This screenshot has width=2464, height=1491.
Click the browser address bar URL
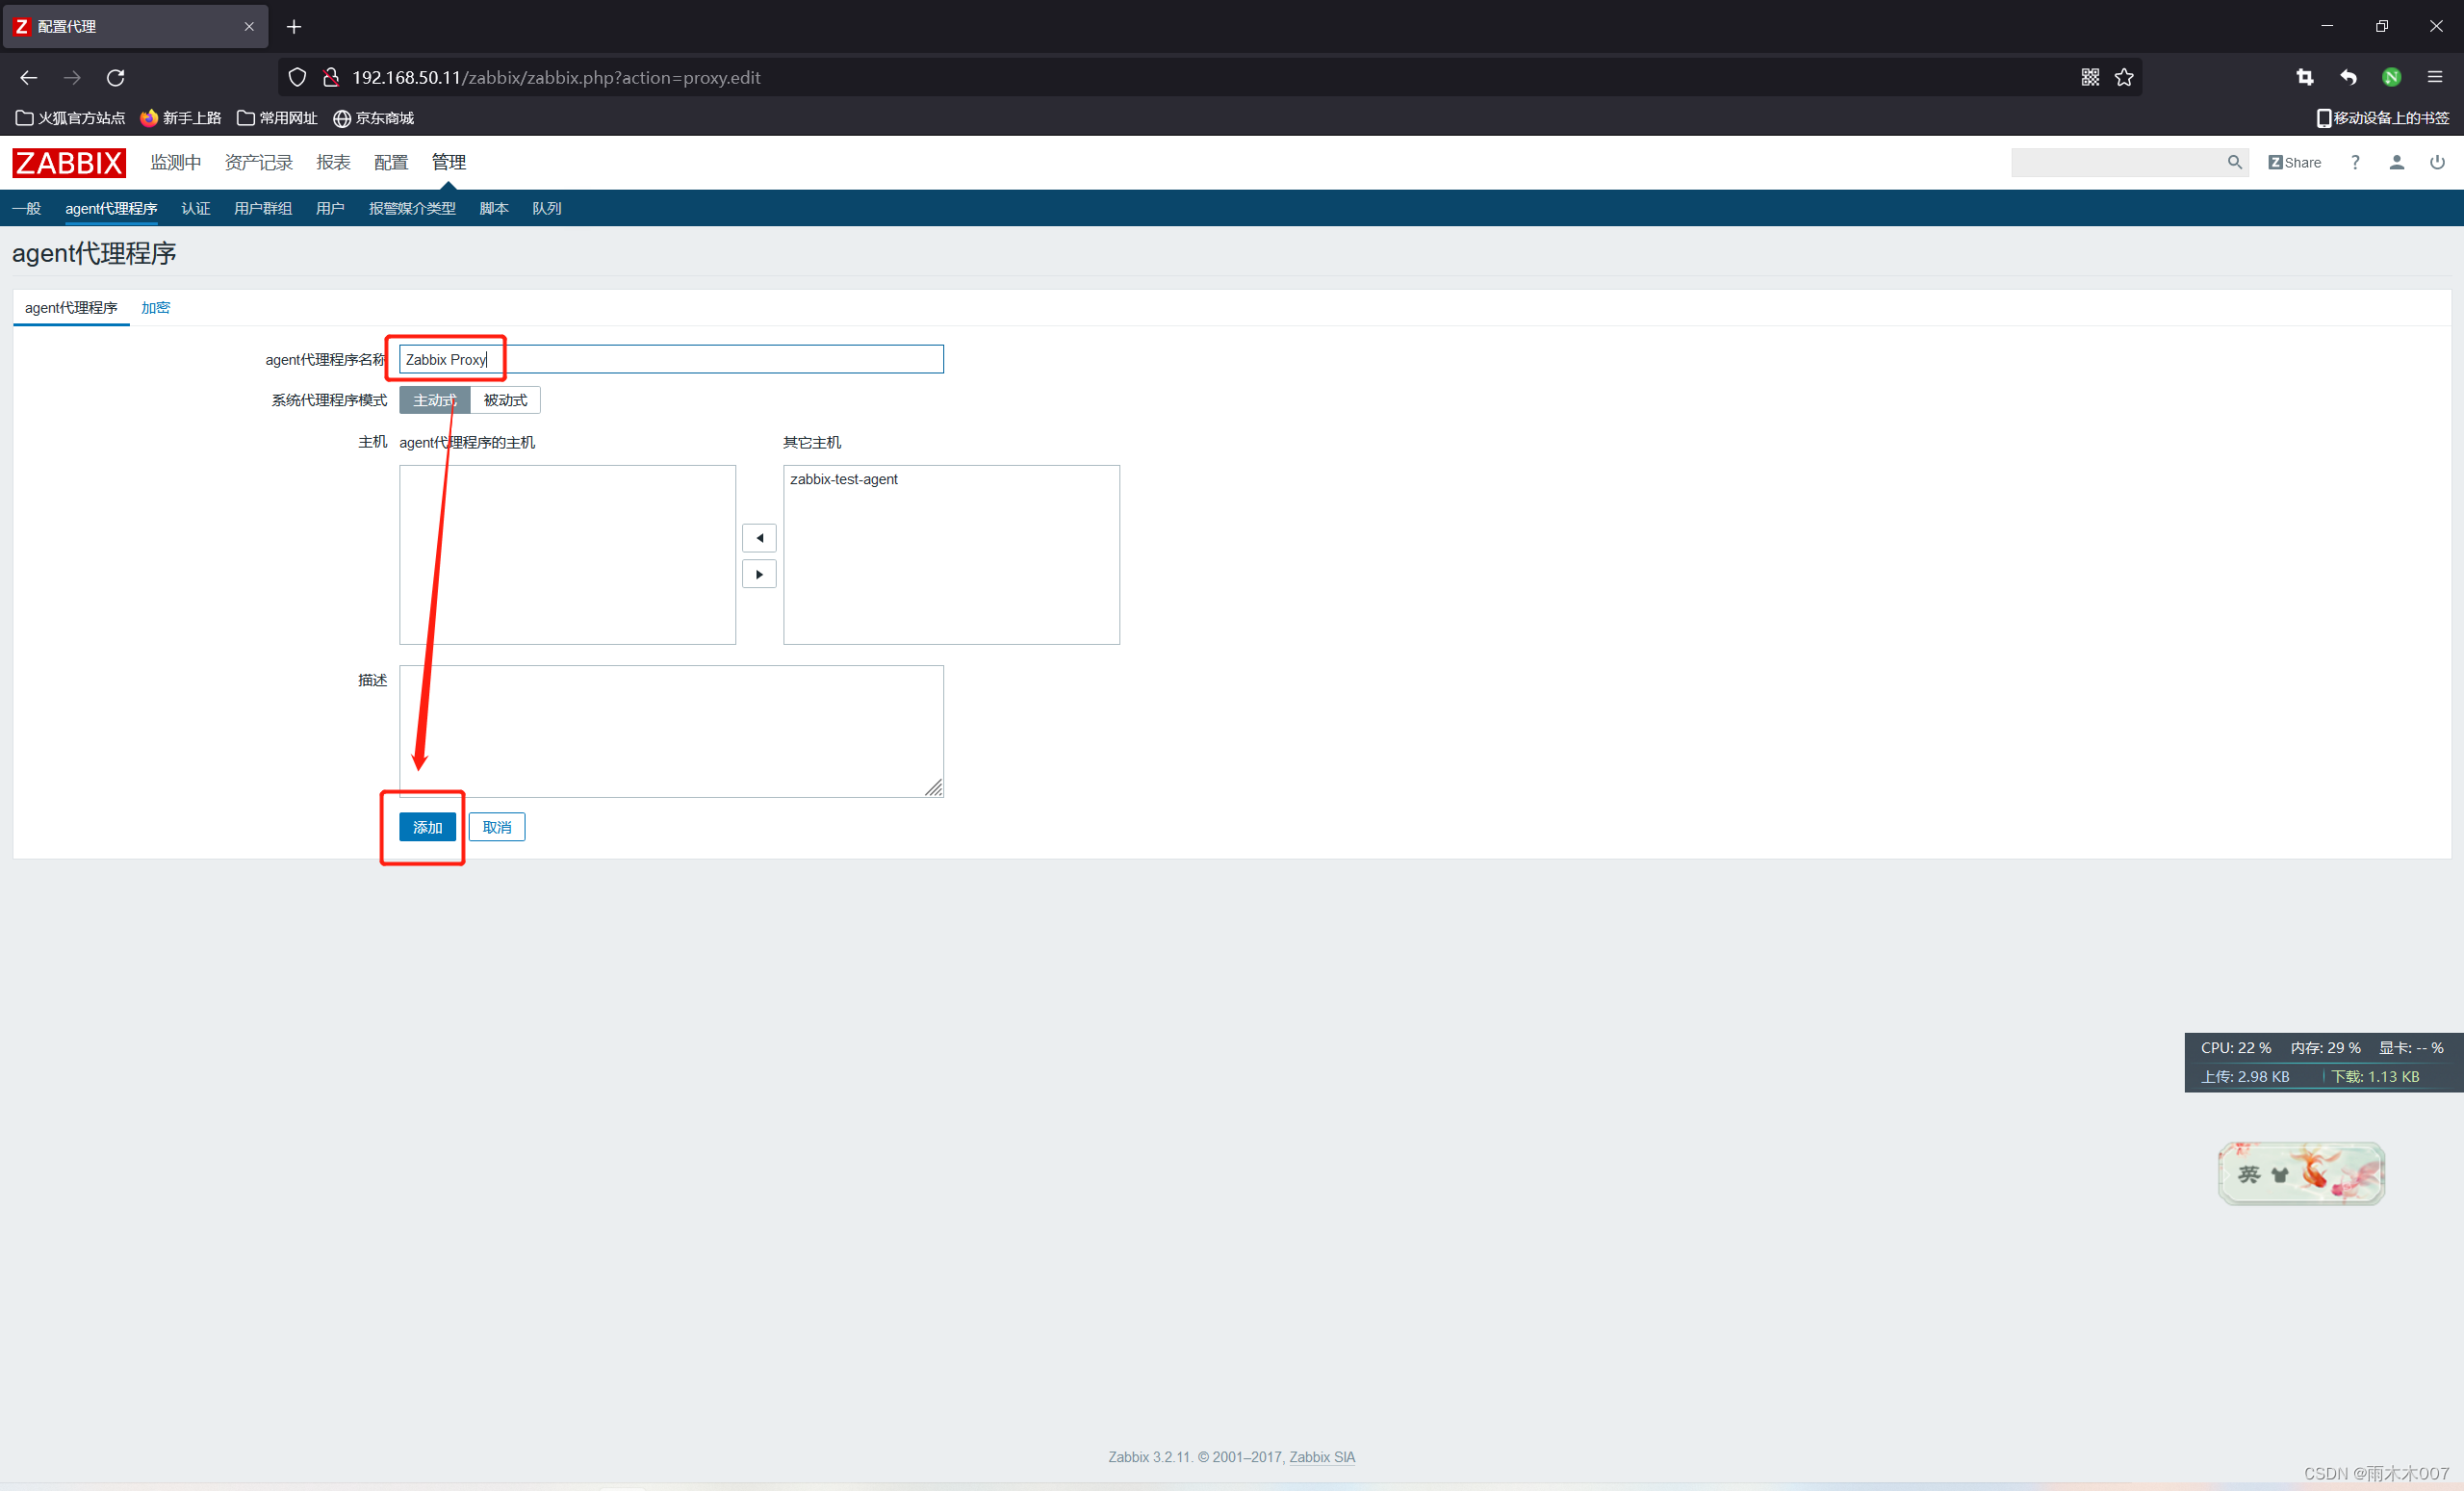[556, 77]
